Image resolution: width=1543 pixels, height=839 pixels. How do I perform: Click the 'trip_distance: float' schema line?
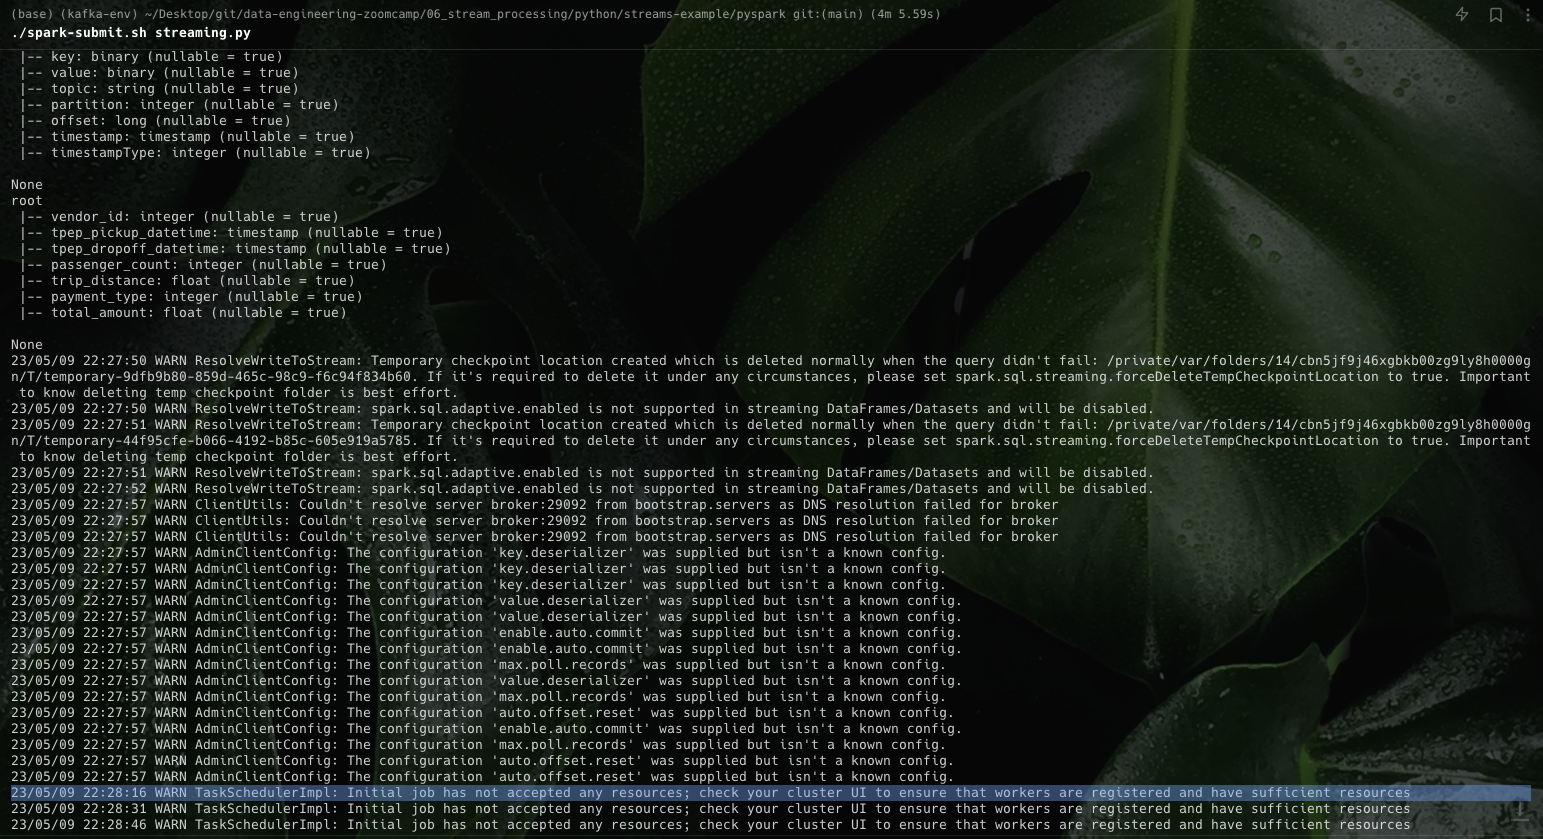187,281
